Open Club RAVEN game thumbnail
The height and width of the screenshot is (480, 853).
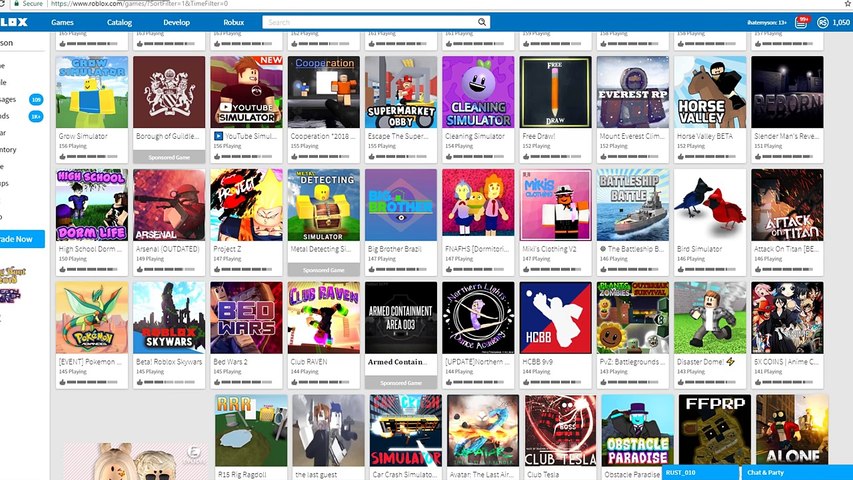click(x=324, y=318)
